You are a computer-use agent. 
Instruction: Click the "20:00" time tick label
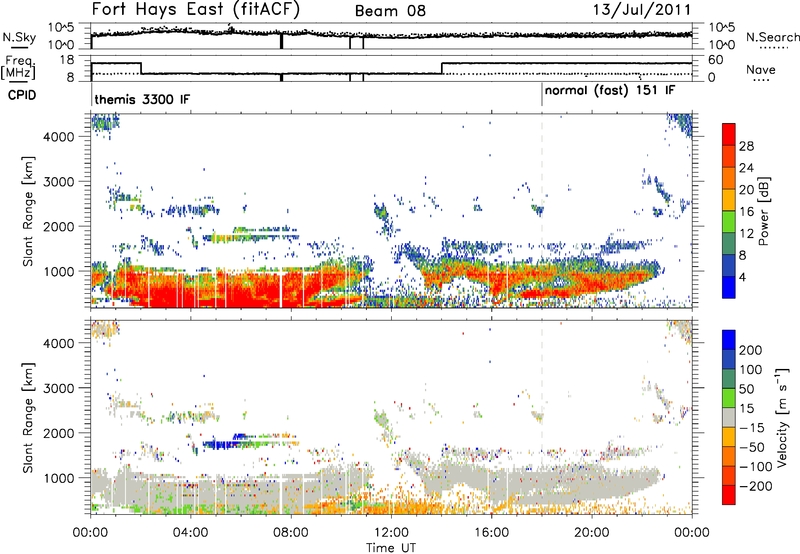(x=592, y=533)
